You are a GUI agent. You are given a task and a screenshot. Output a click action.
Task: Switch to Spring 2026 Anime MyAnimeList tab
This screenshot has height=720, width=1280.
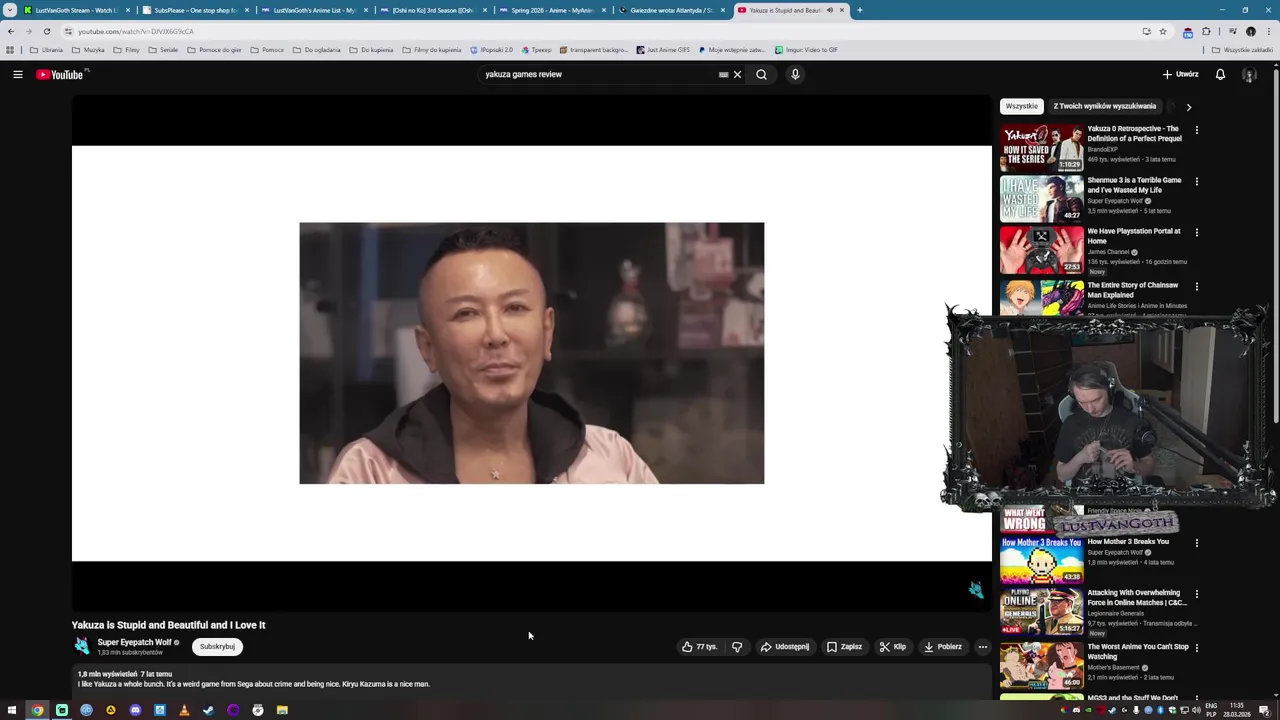pos(552,10)
